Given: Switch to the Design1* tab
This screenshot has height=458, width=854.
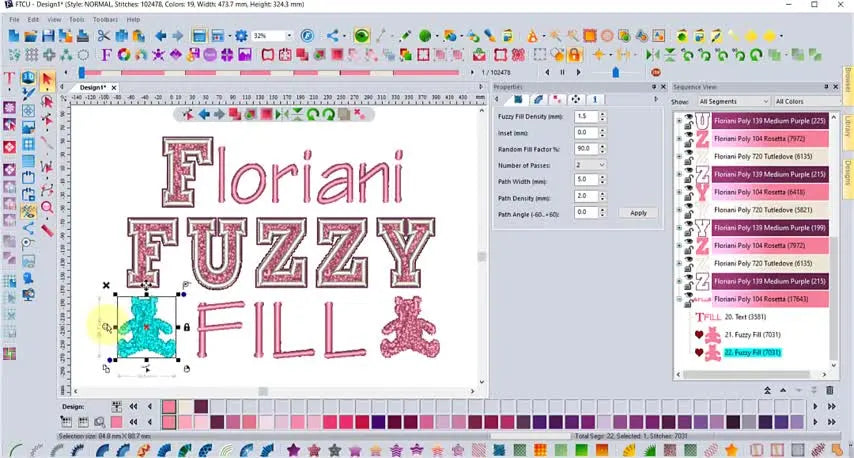Looking at the screenshot, I should point(93,88).
